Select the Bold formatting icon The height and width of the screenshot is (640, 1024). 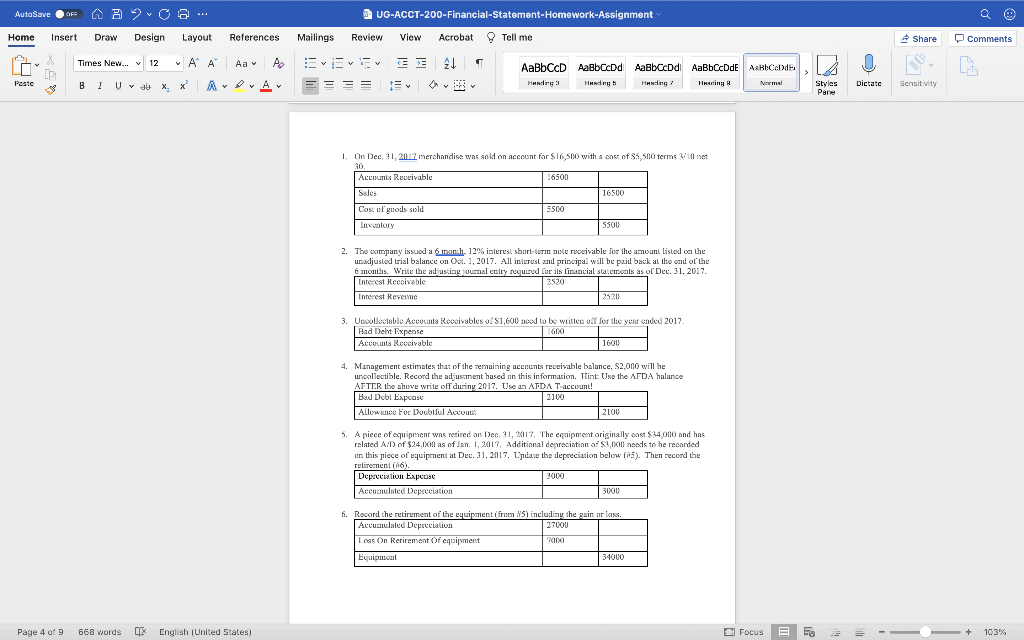(82, 86)
